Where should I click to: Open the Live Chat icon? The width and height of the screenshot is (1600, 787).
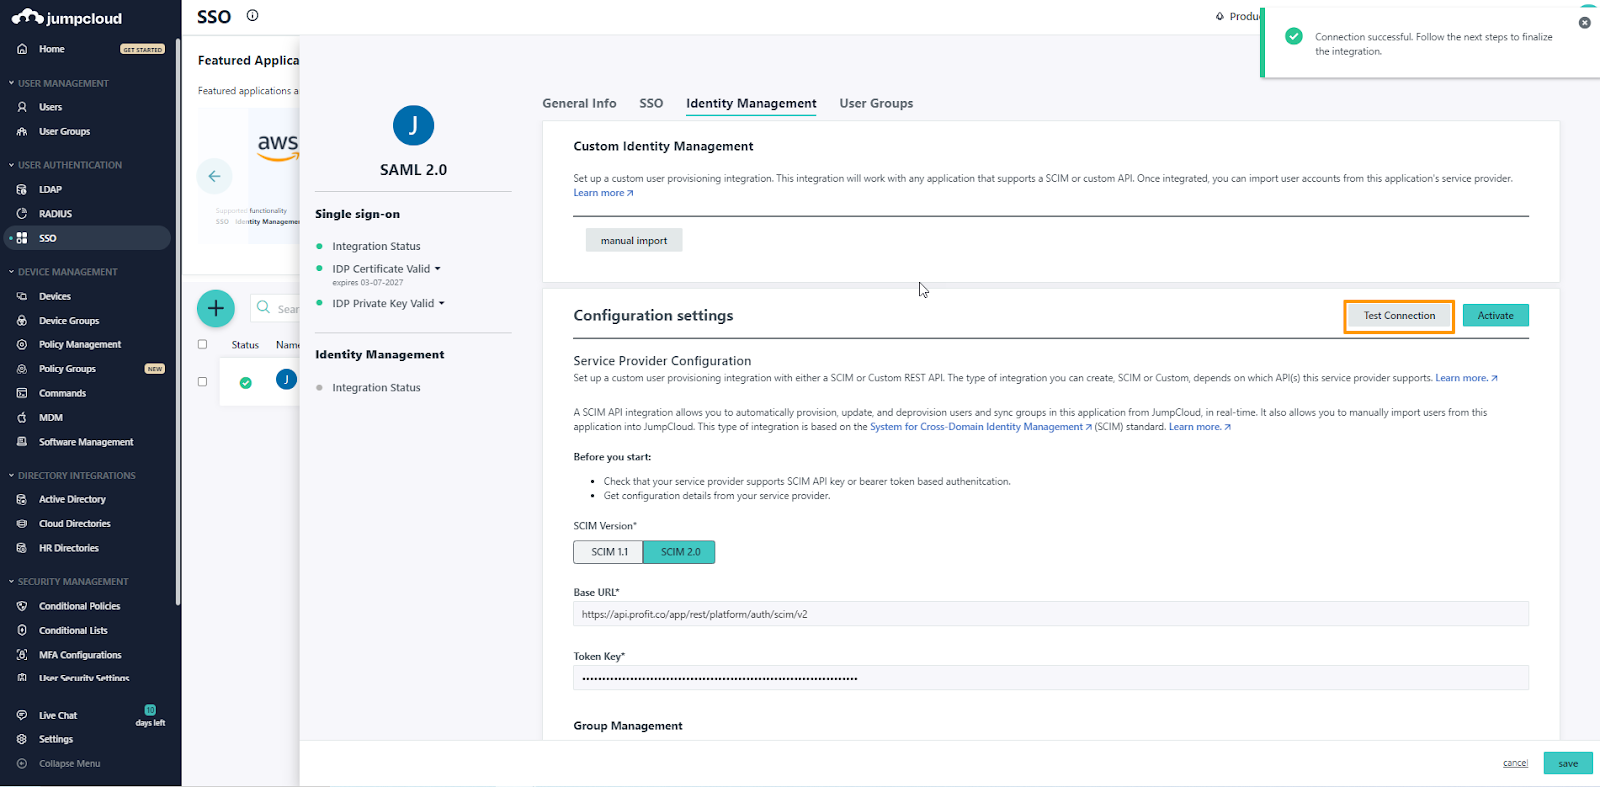click(x=22, y=716)
